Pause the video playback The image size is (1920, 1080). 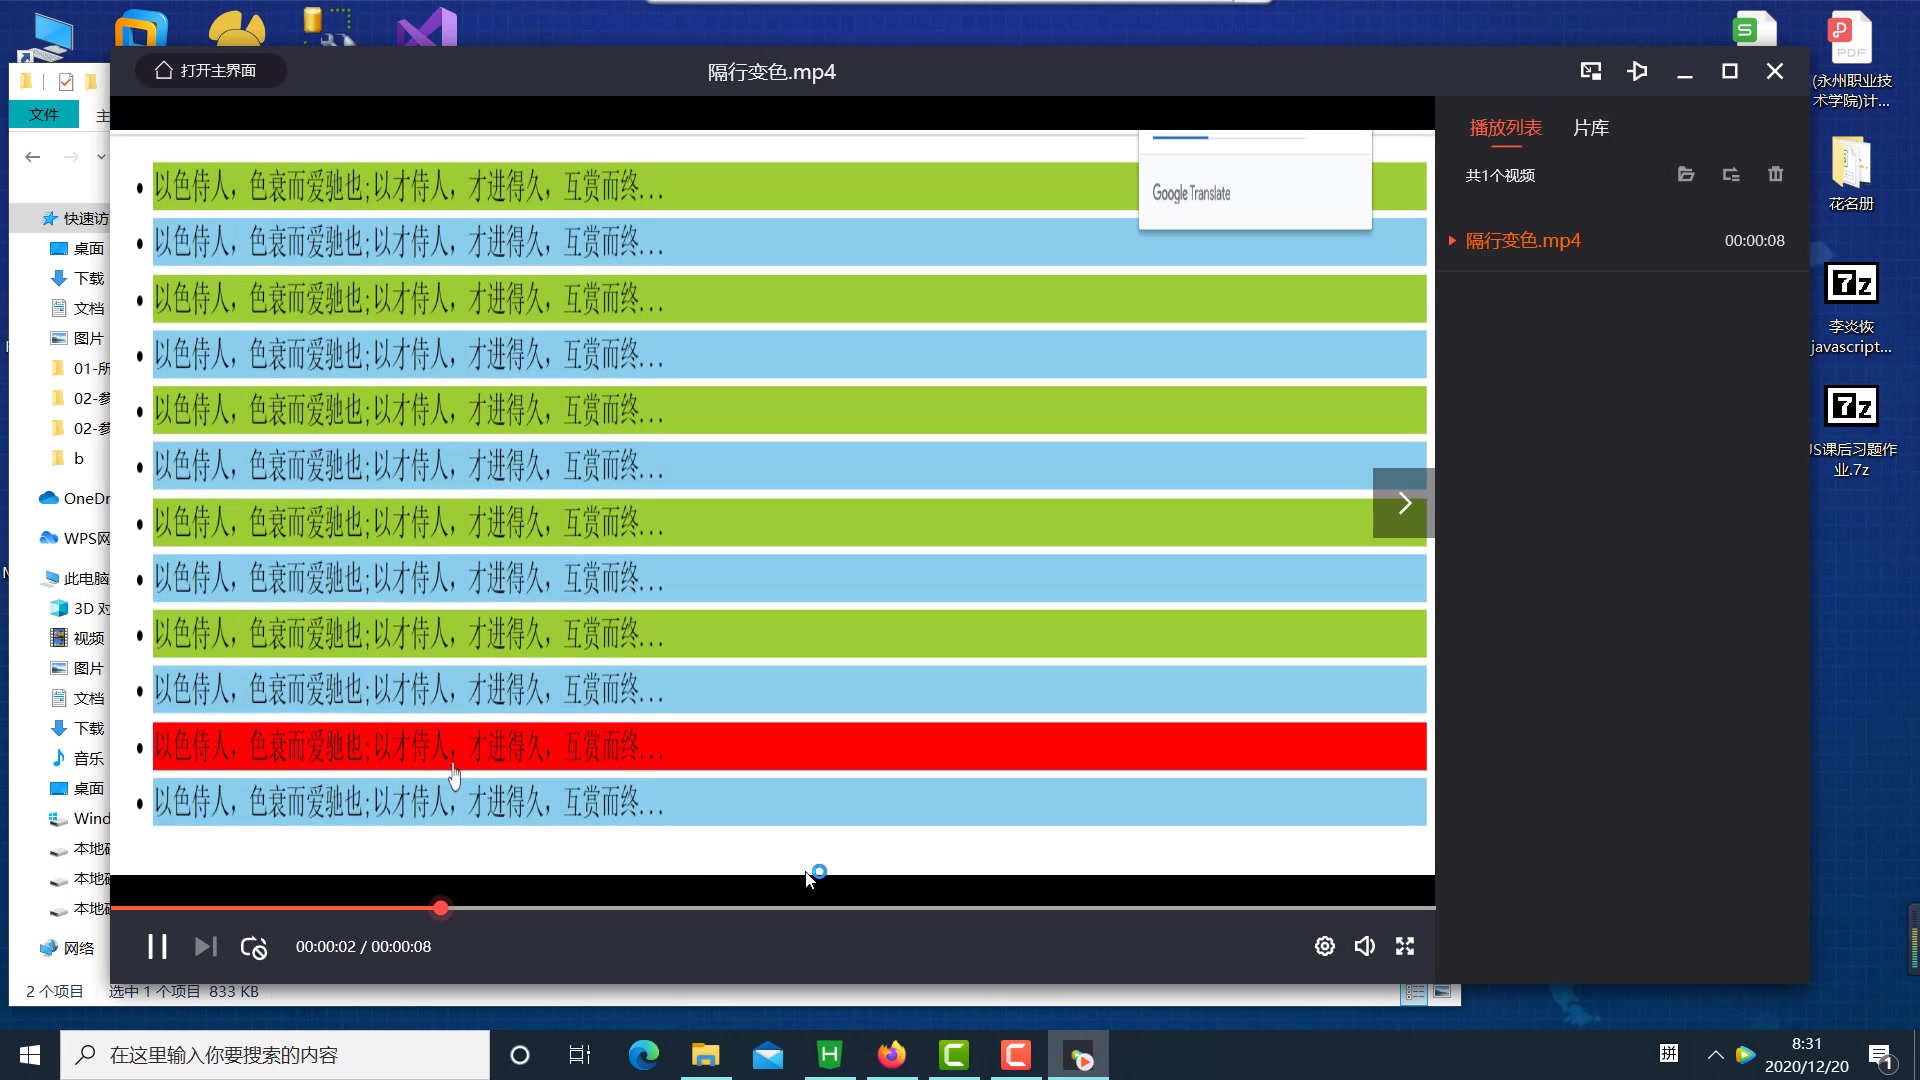click(157, 946)
